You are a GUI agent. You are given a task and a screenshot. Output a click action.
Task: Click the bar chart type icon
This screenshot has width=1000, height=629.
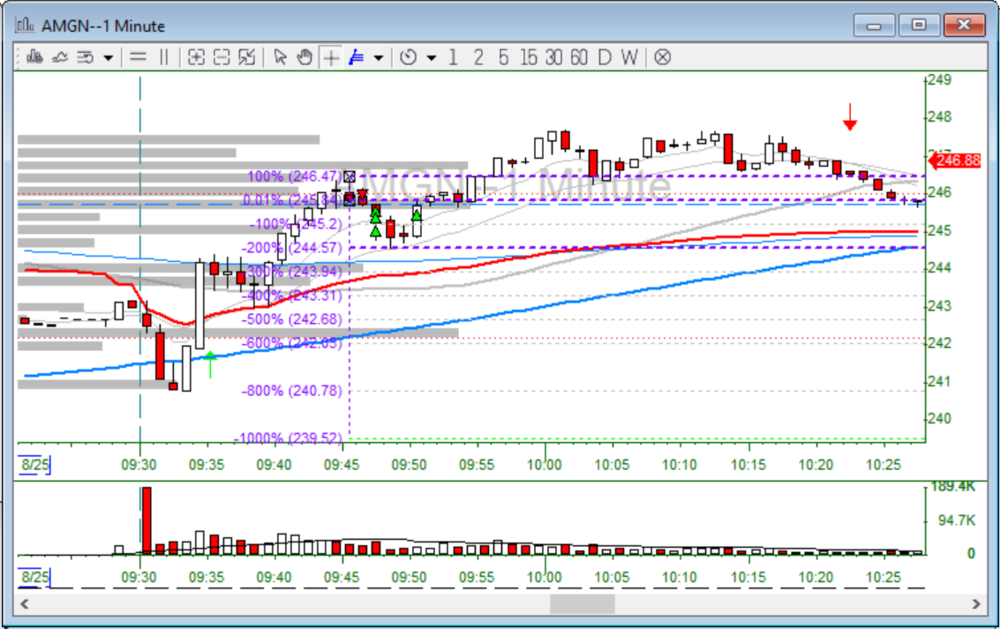point(35,57)
